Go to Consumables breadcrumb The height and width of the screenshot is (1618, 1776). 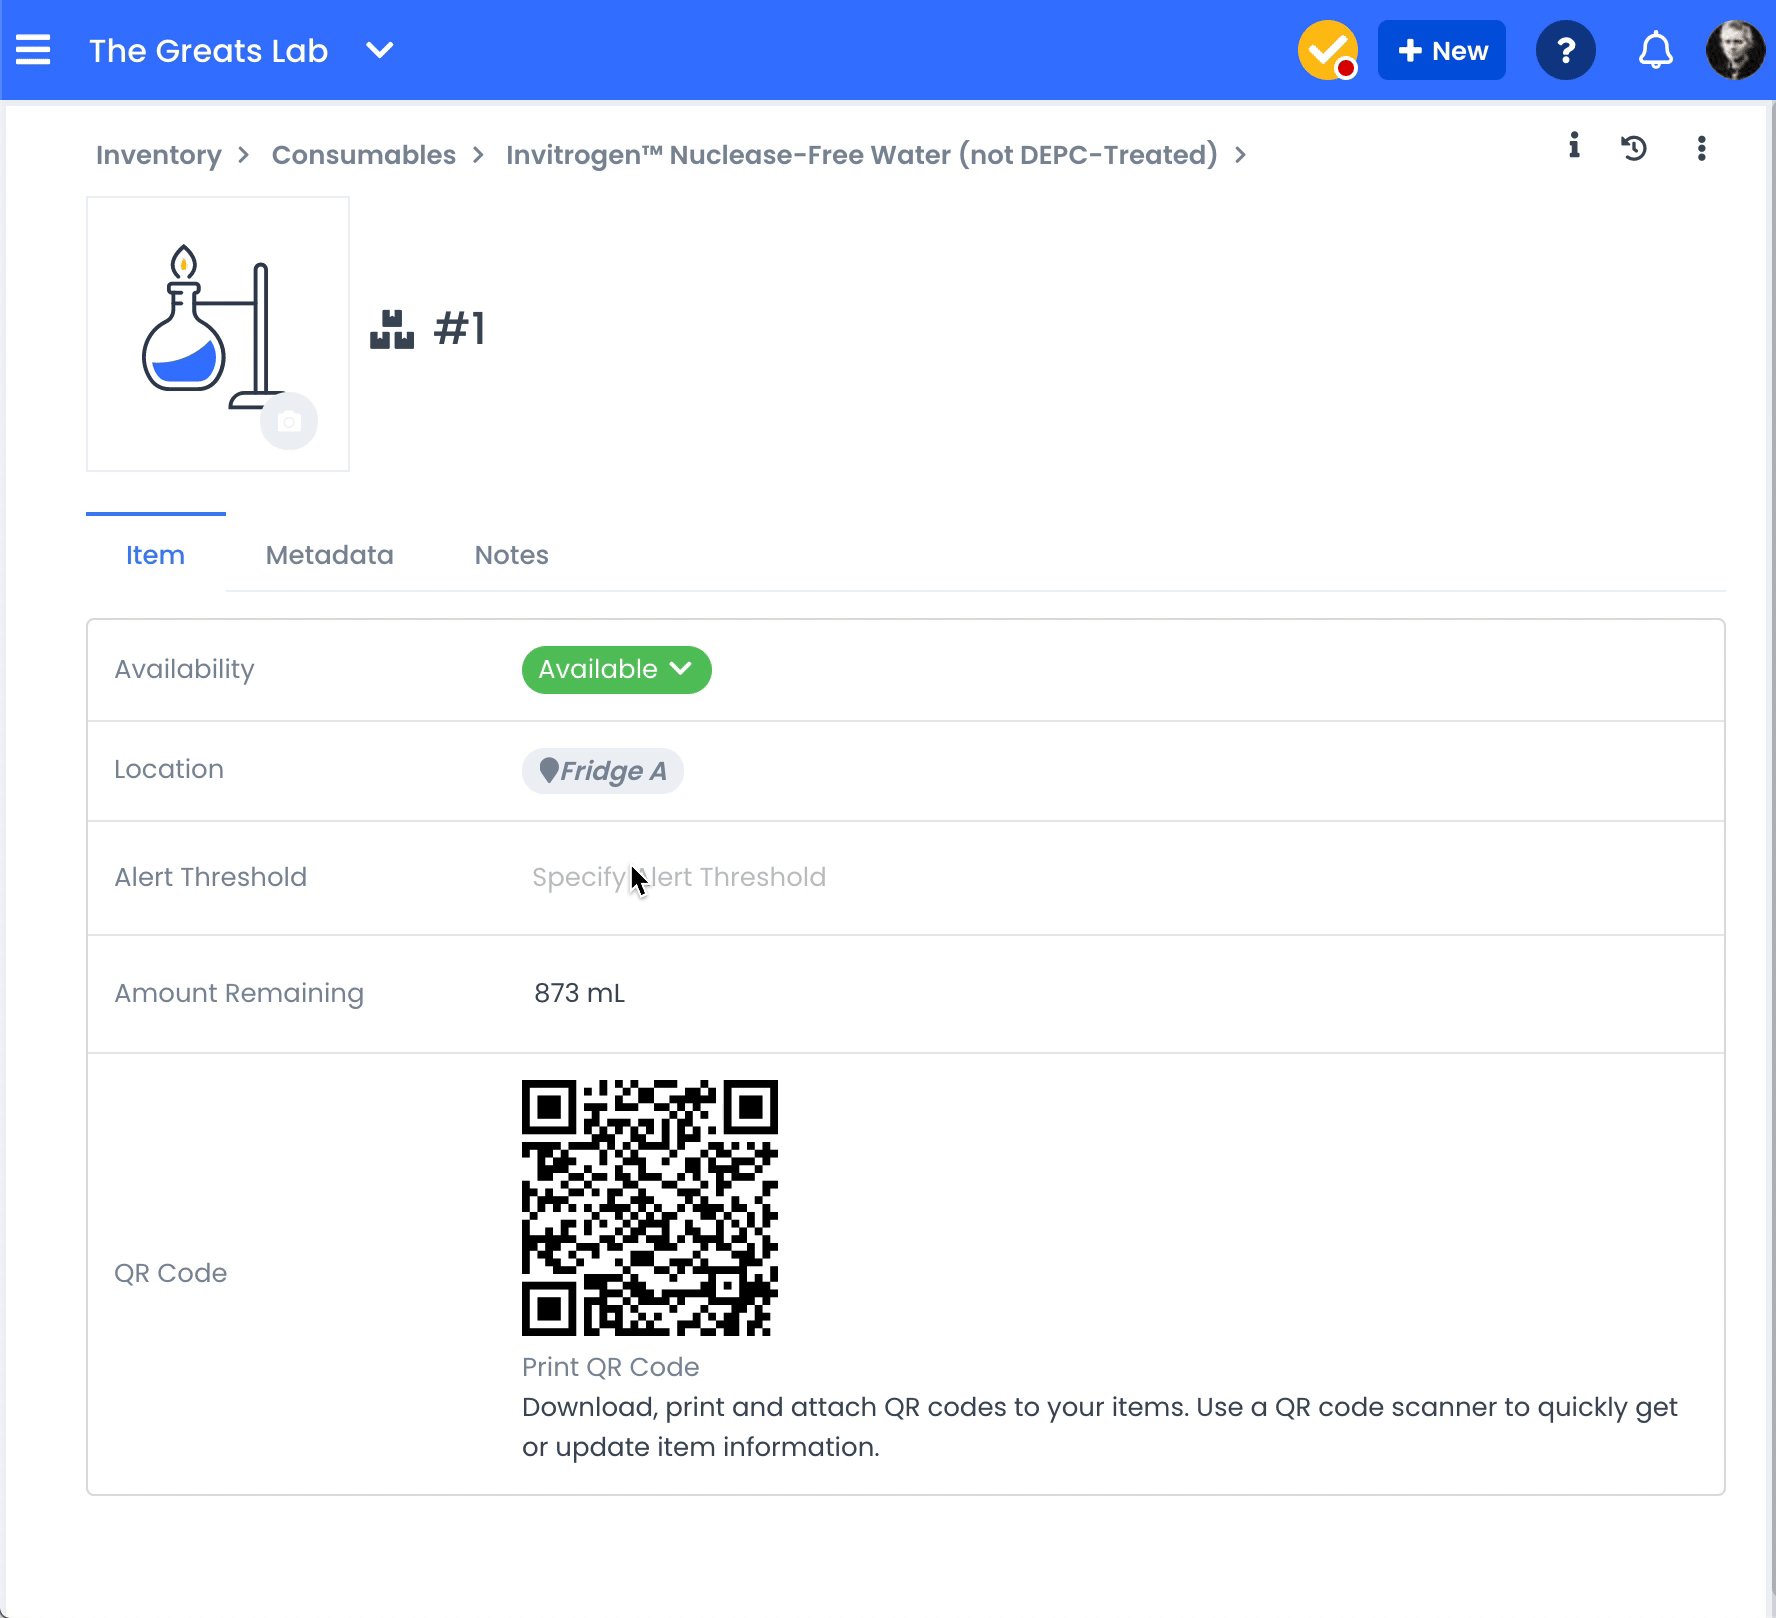tap(364, 155)
